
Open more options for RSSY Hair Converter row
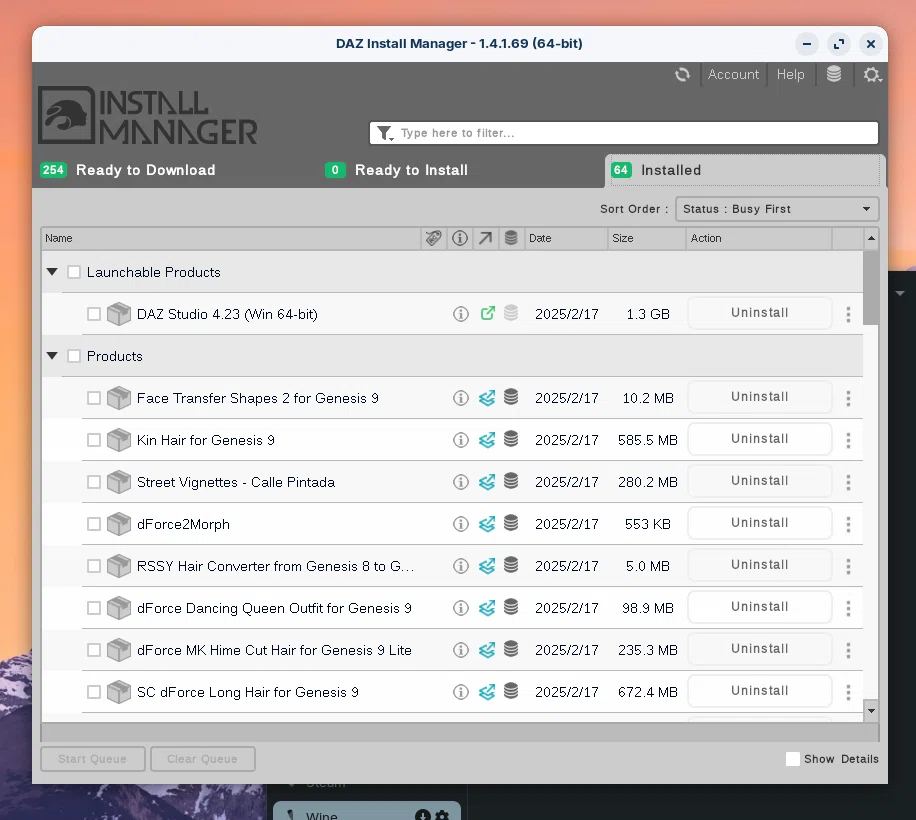click(848, 567)
